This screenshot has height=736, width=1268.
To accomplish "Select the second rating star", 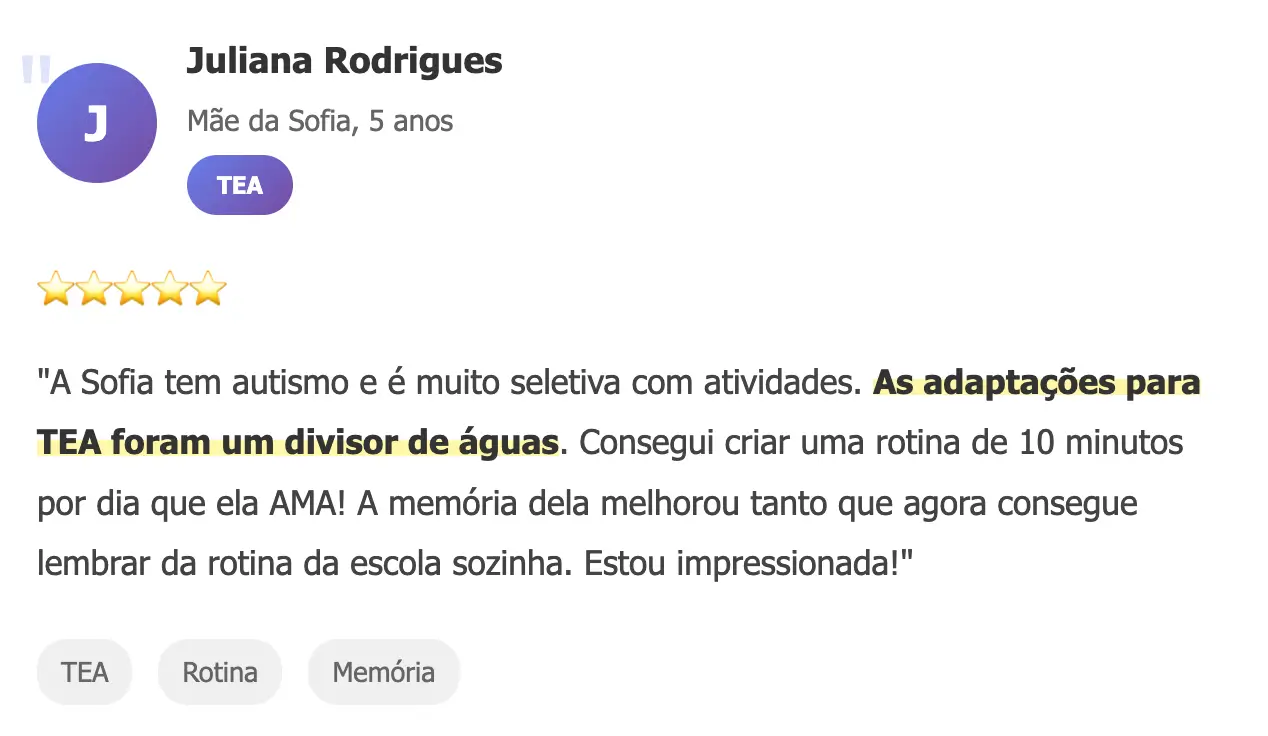I will [x=93, y=289].
